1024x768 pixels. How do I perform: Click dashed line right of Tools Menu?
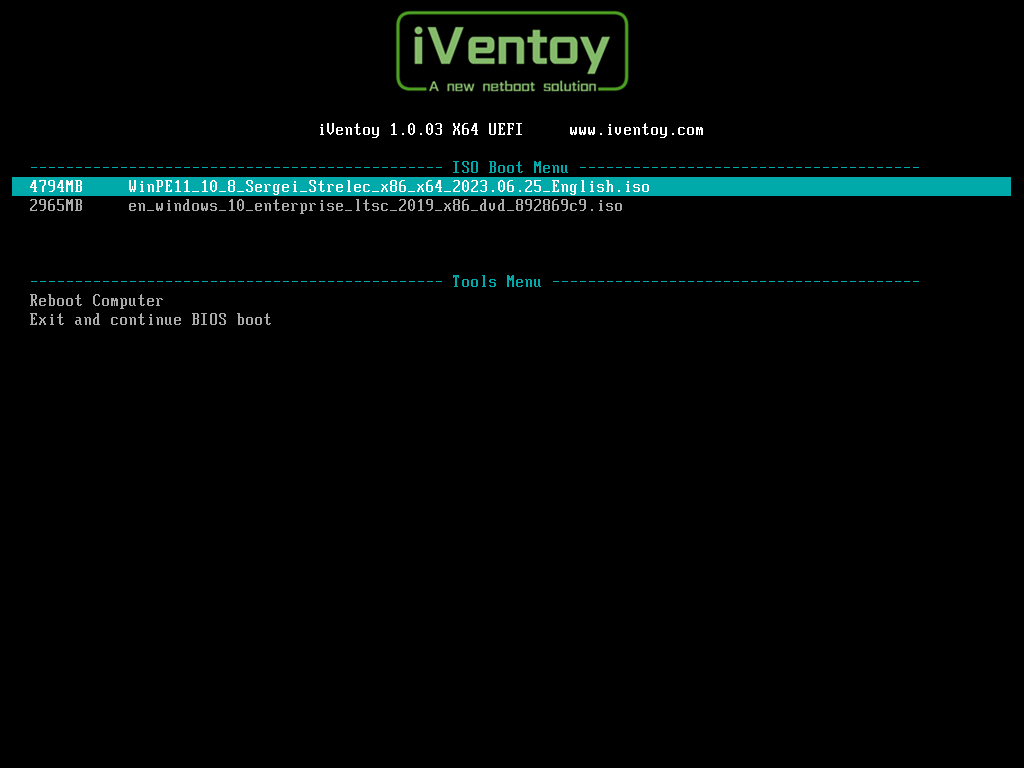[735, 282]
